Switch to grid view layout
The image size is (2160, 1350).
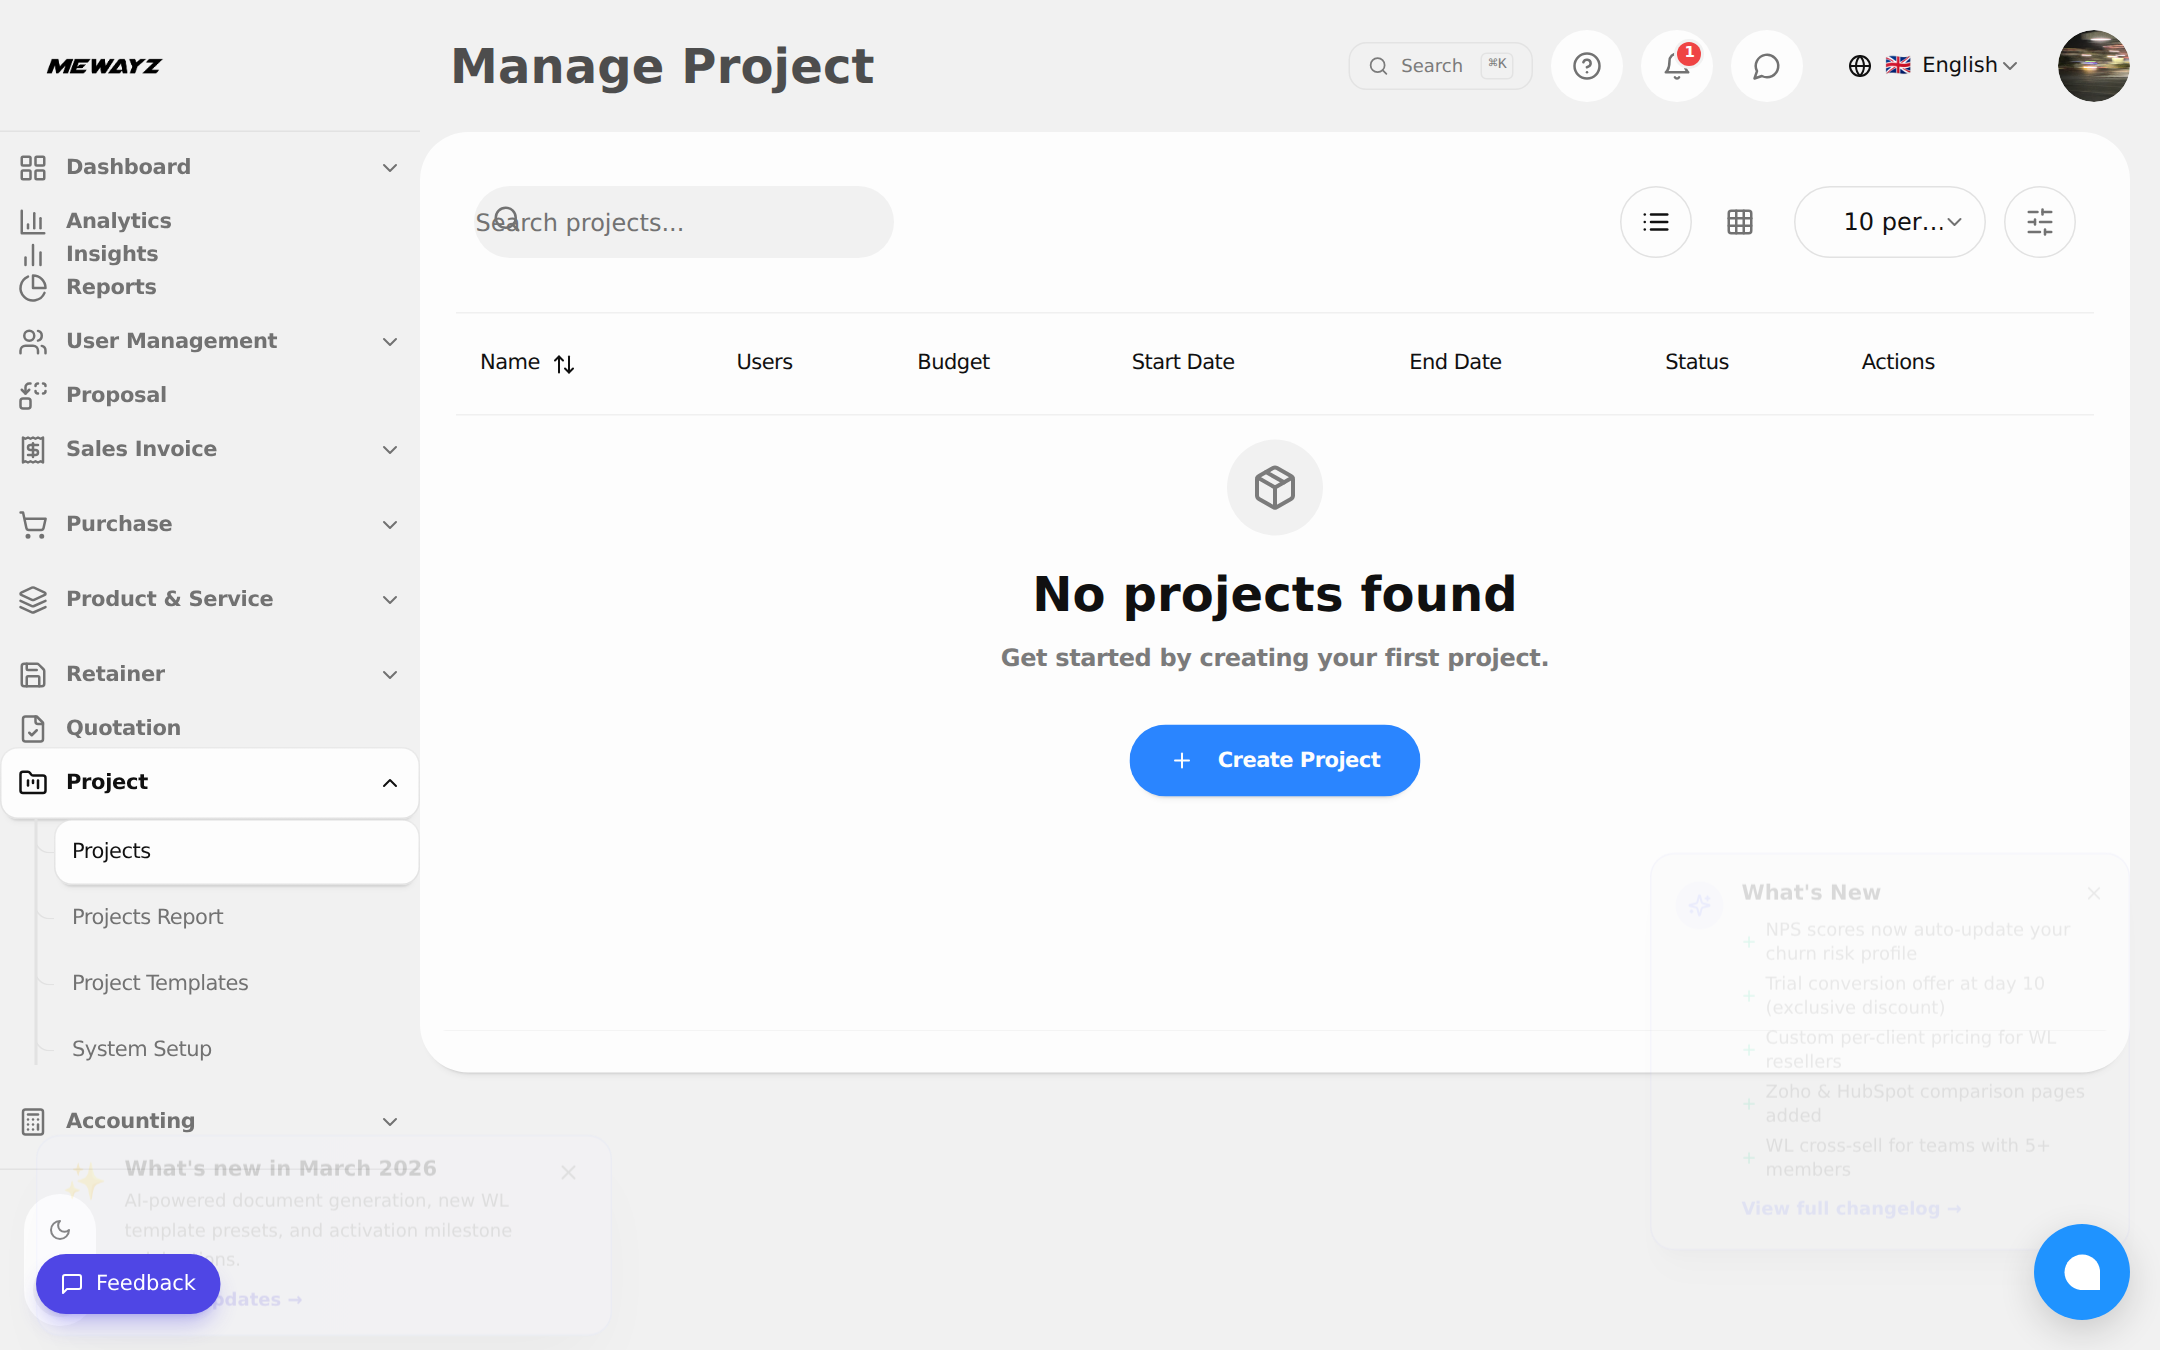click(x=1740, y=221)
